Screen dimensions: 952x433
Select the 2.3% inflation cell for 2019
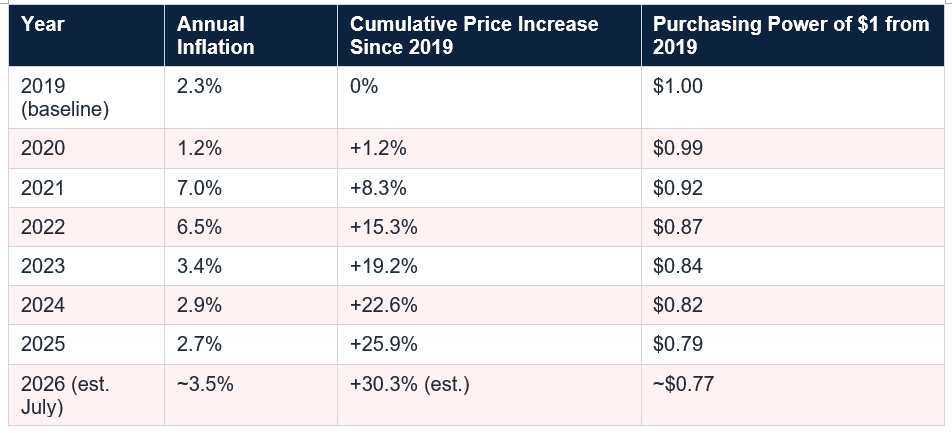tap(251, 97)
